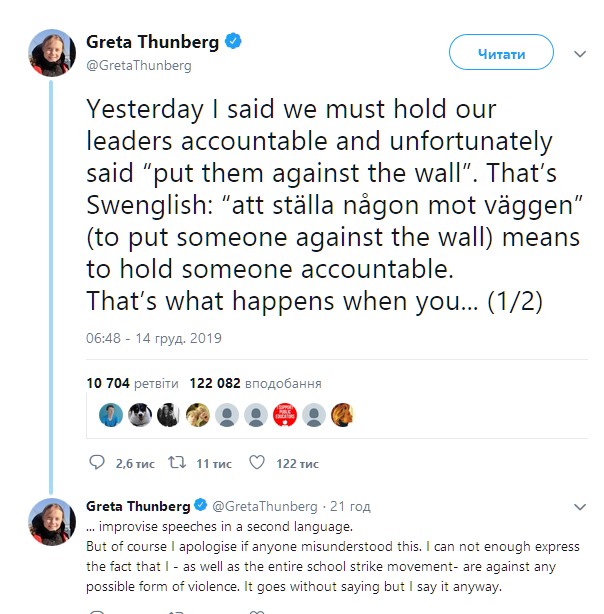Click the blue verified badge in the header

(x=233, y=43)
